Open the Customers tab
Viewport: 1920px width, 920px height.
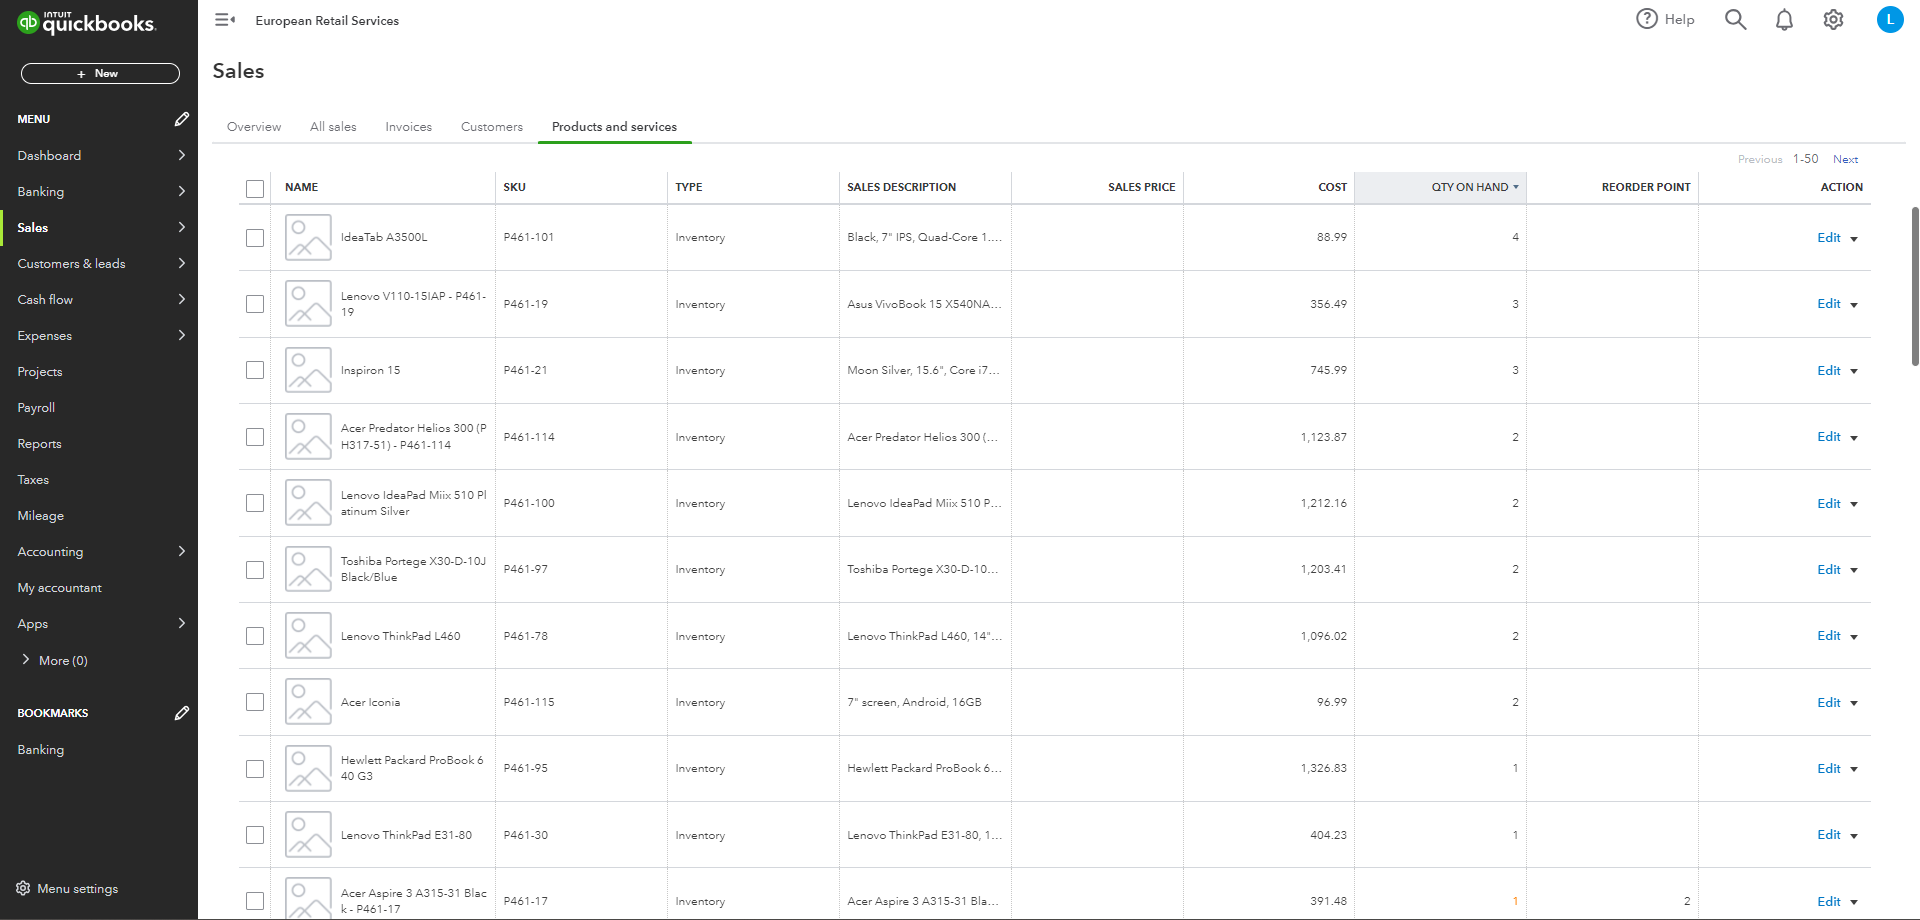click(491, 127)
